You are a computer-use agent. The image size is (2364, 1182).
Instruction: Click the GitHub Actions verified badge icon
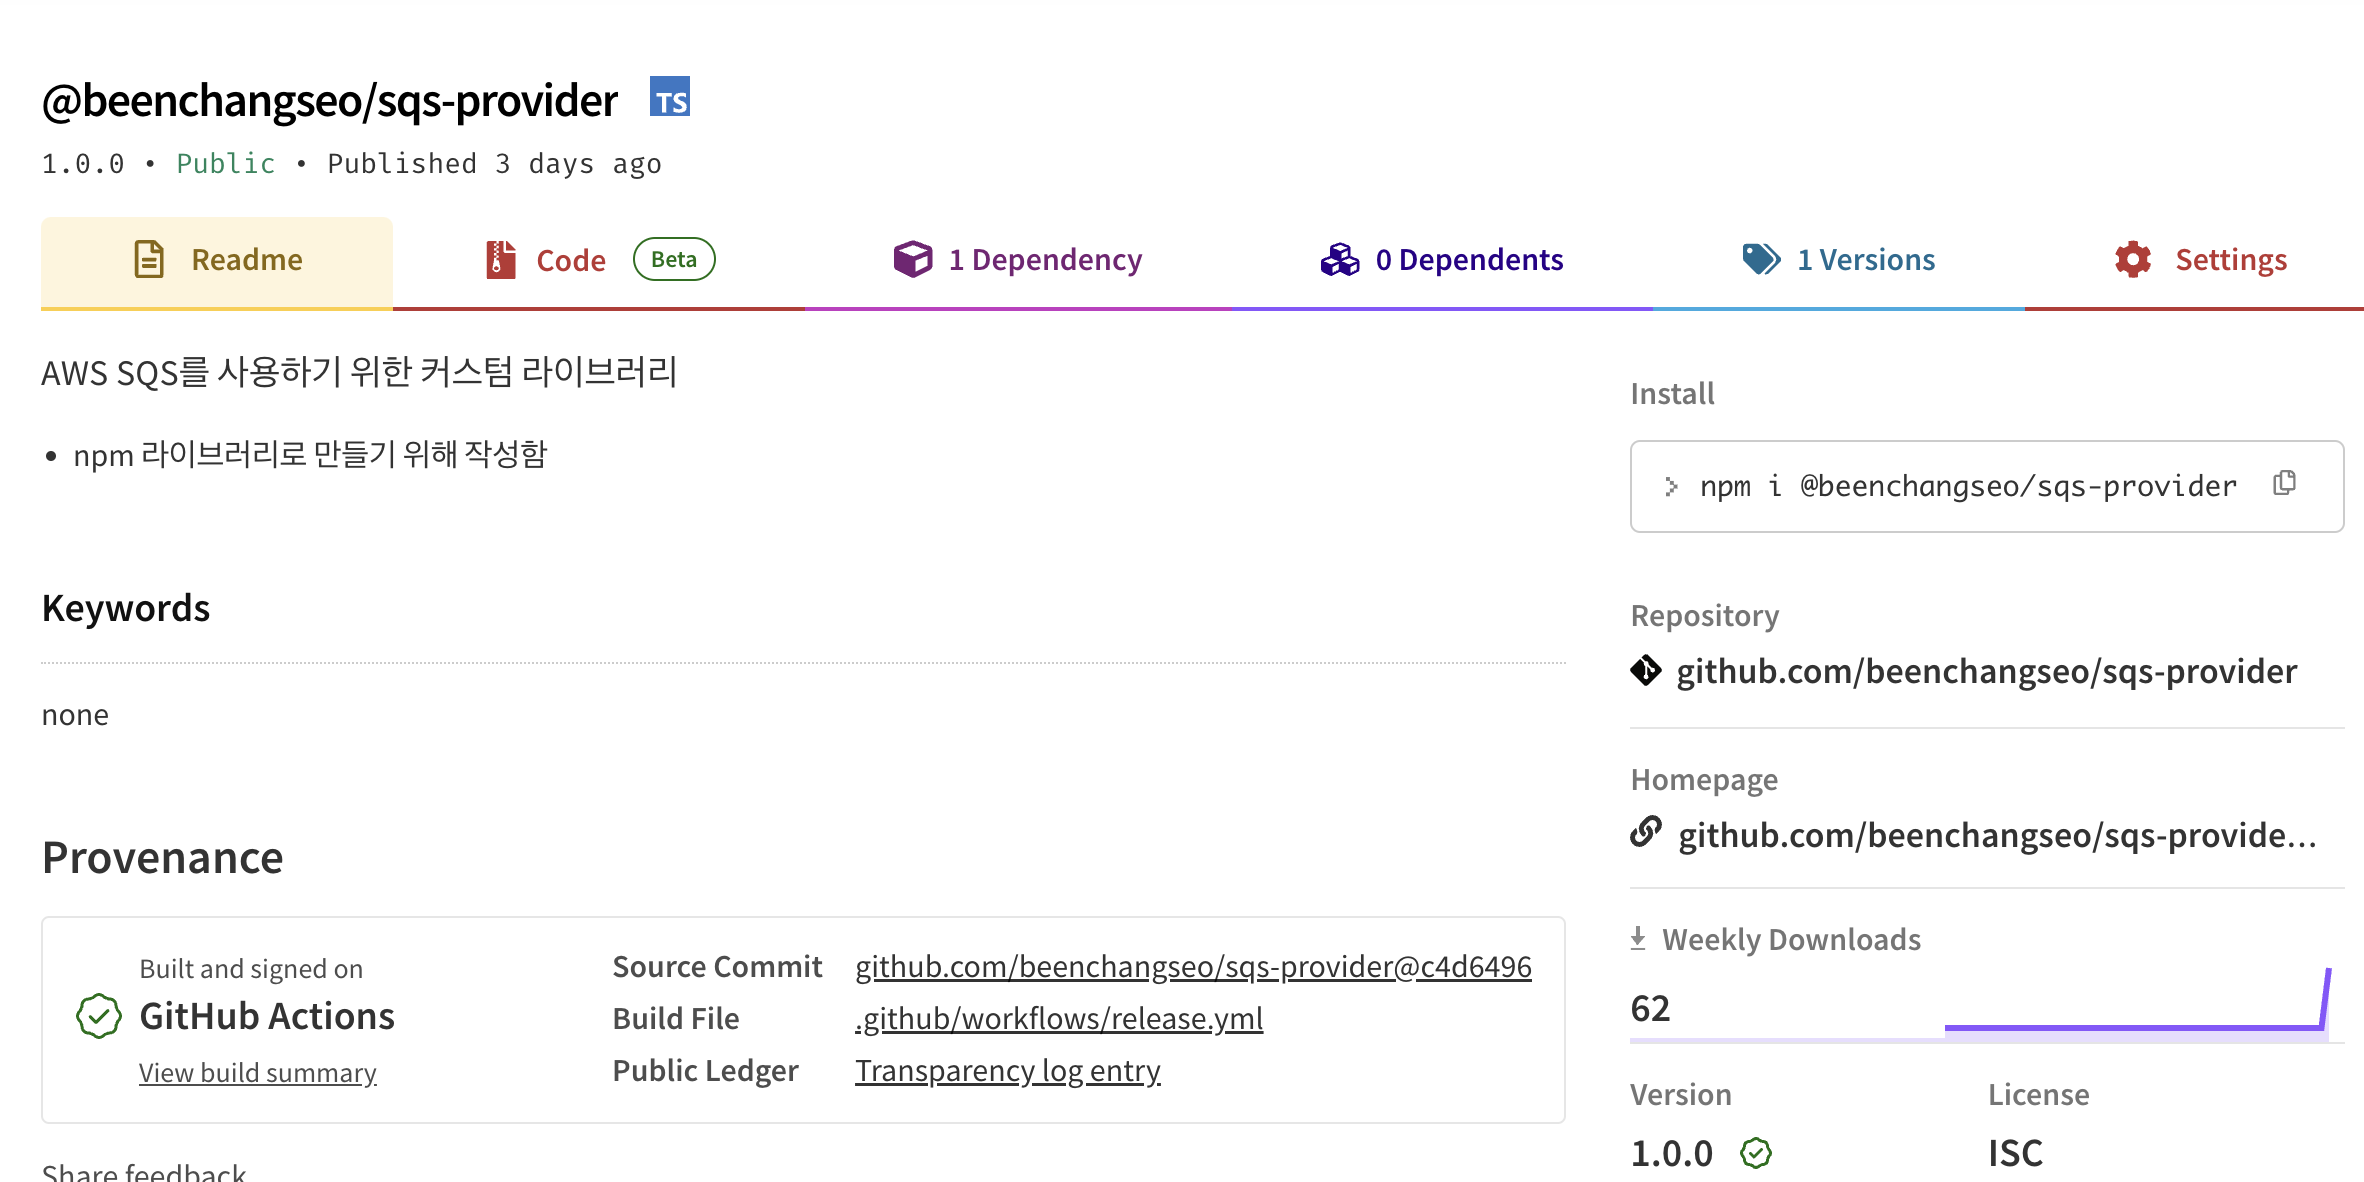point(97,1017)
